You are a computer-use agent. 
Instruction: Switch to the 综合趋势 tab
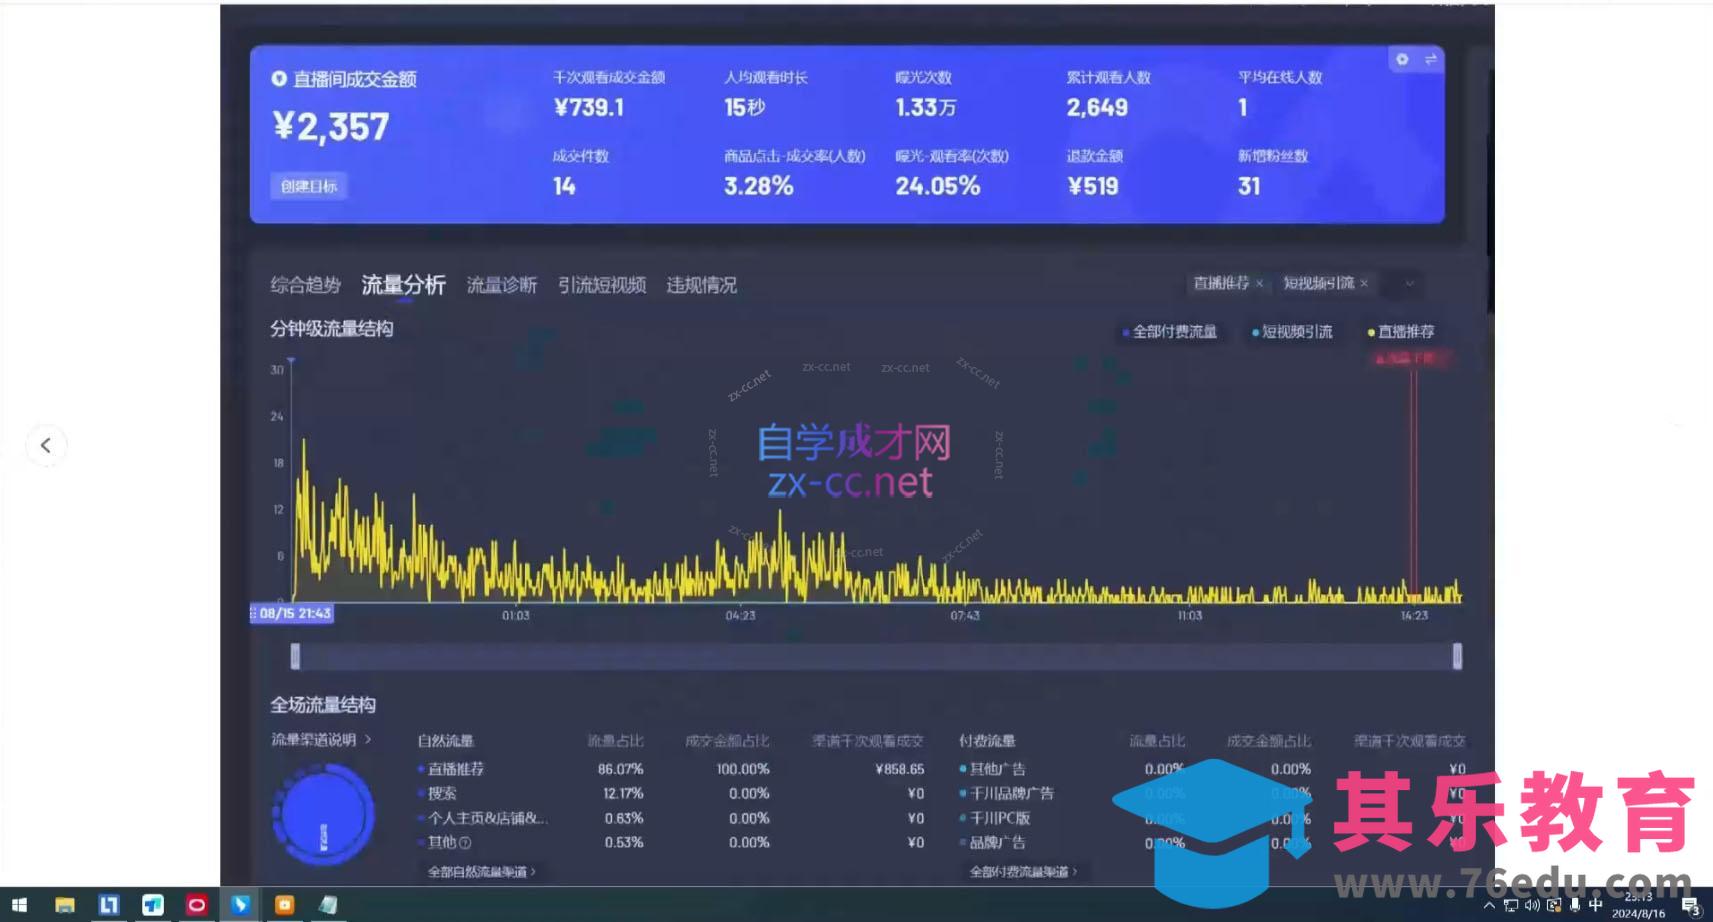pyautogui.click(x=303, y=285)
